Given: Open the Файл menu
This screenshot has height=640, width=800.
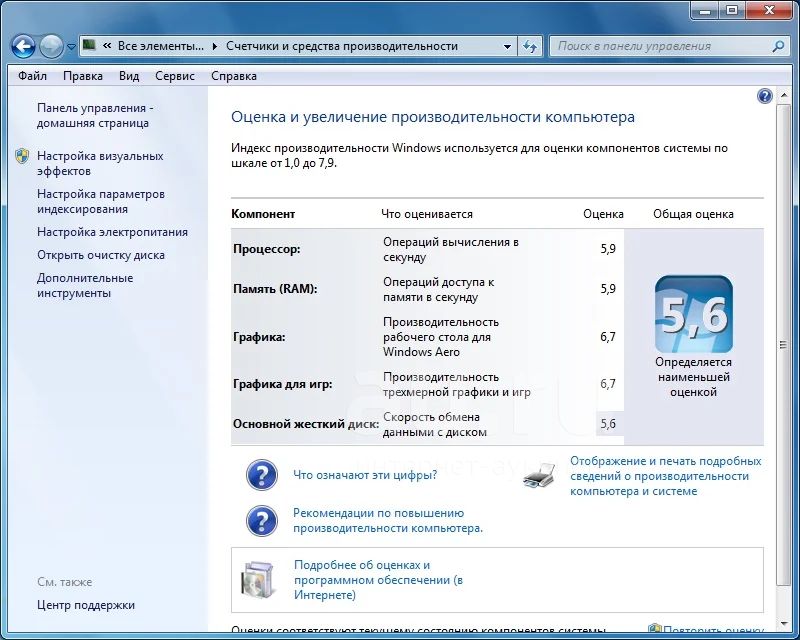Looking at the screenshot, I should [x=32, y=76].
